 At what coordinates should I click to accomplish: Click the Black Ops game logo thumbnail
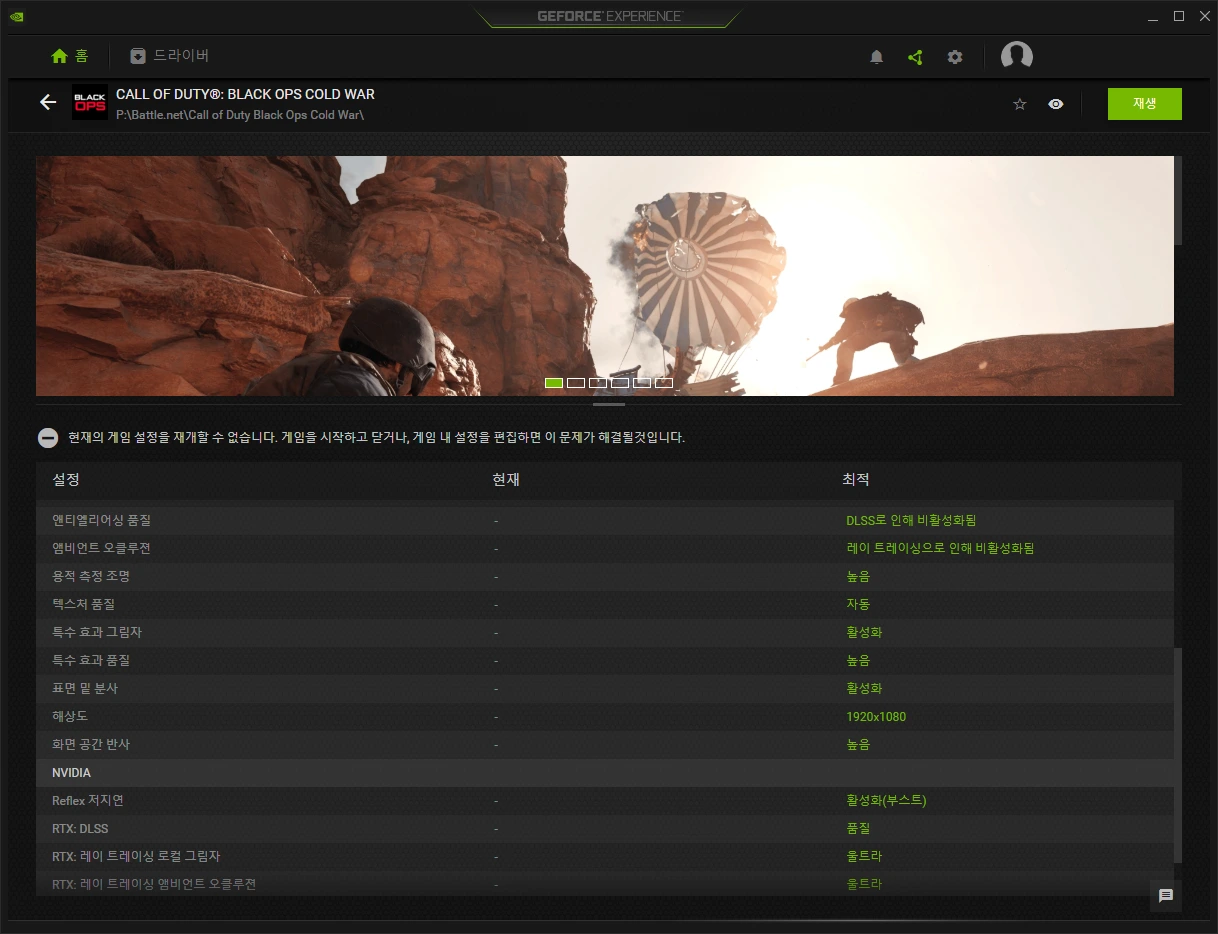(90, 103)
